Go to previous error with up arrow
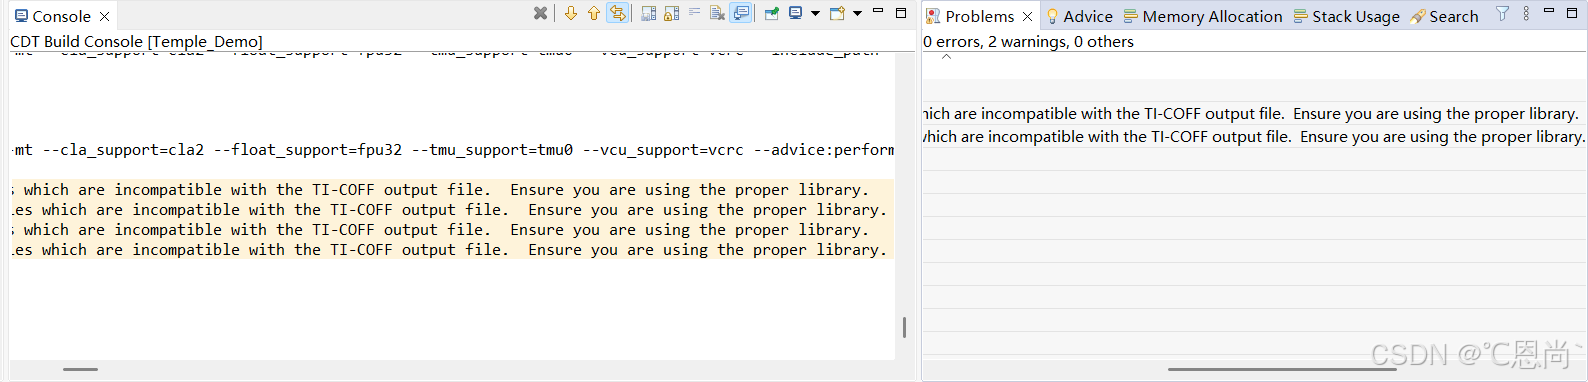The width and height of the screenshot is (1588, 382). click(x=594, y=13)
